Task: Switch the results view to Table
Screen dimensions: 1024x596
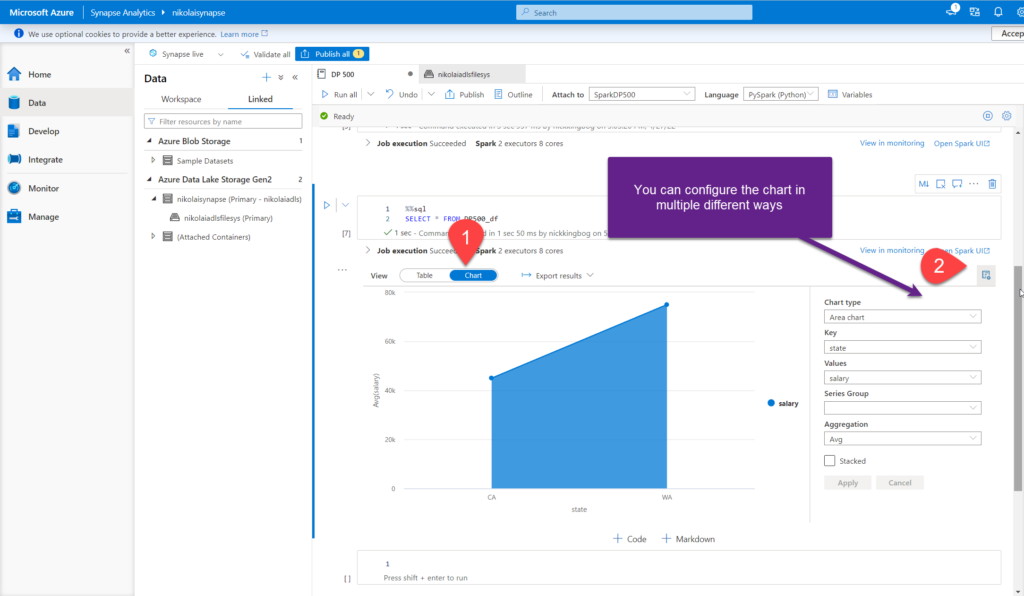Action: 424,275
